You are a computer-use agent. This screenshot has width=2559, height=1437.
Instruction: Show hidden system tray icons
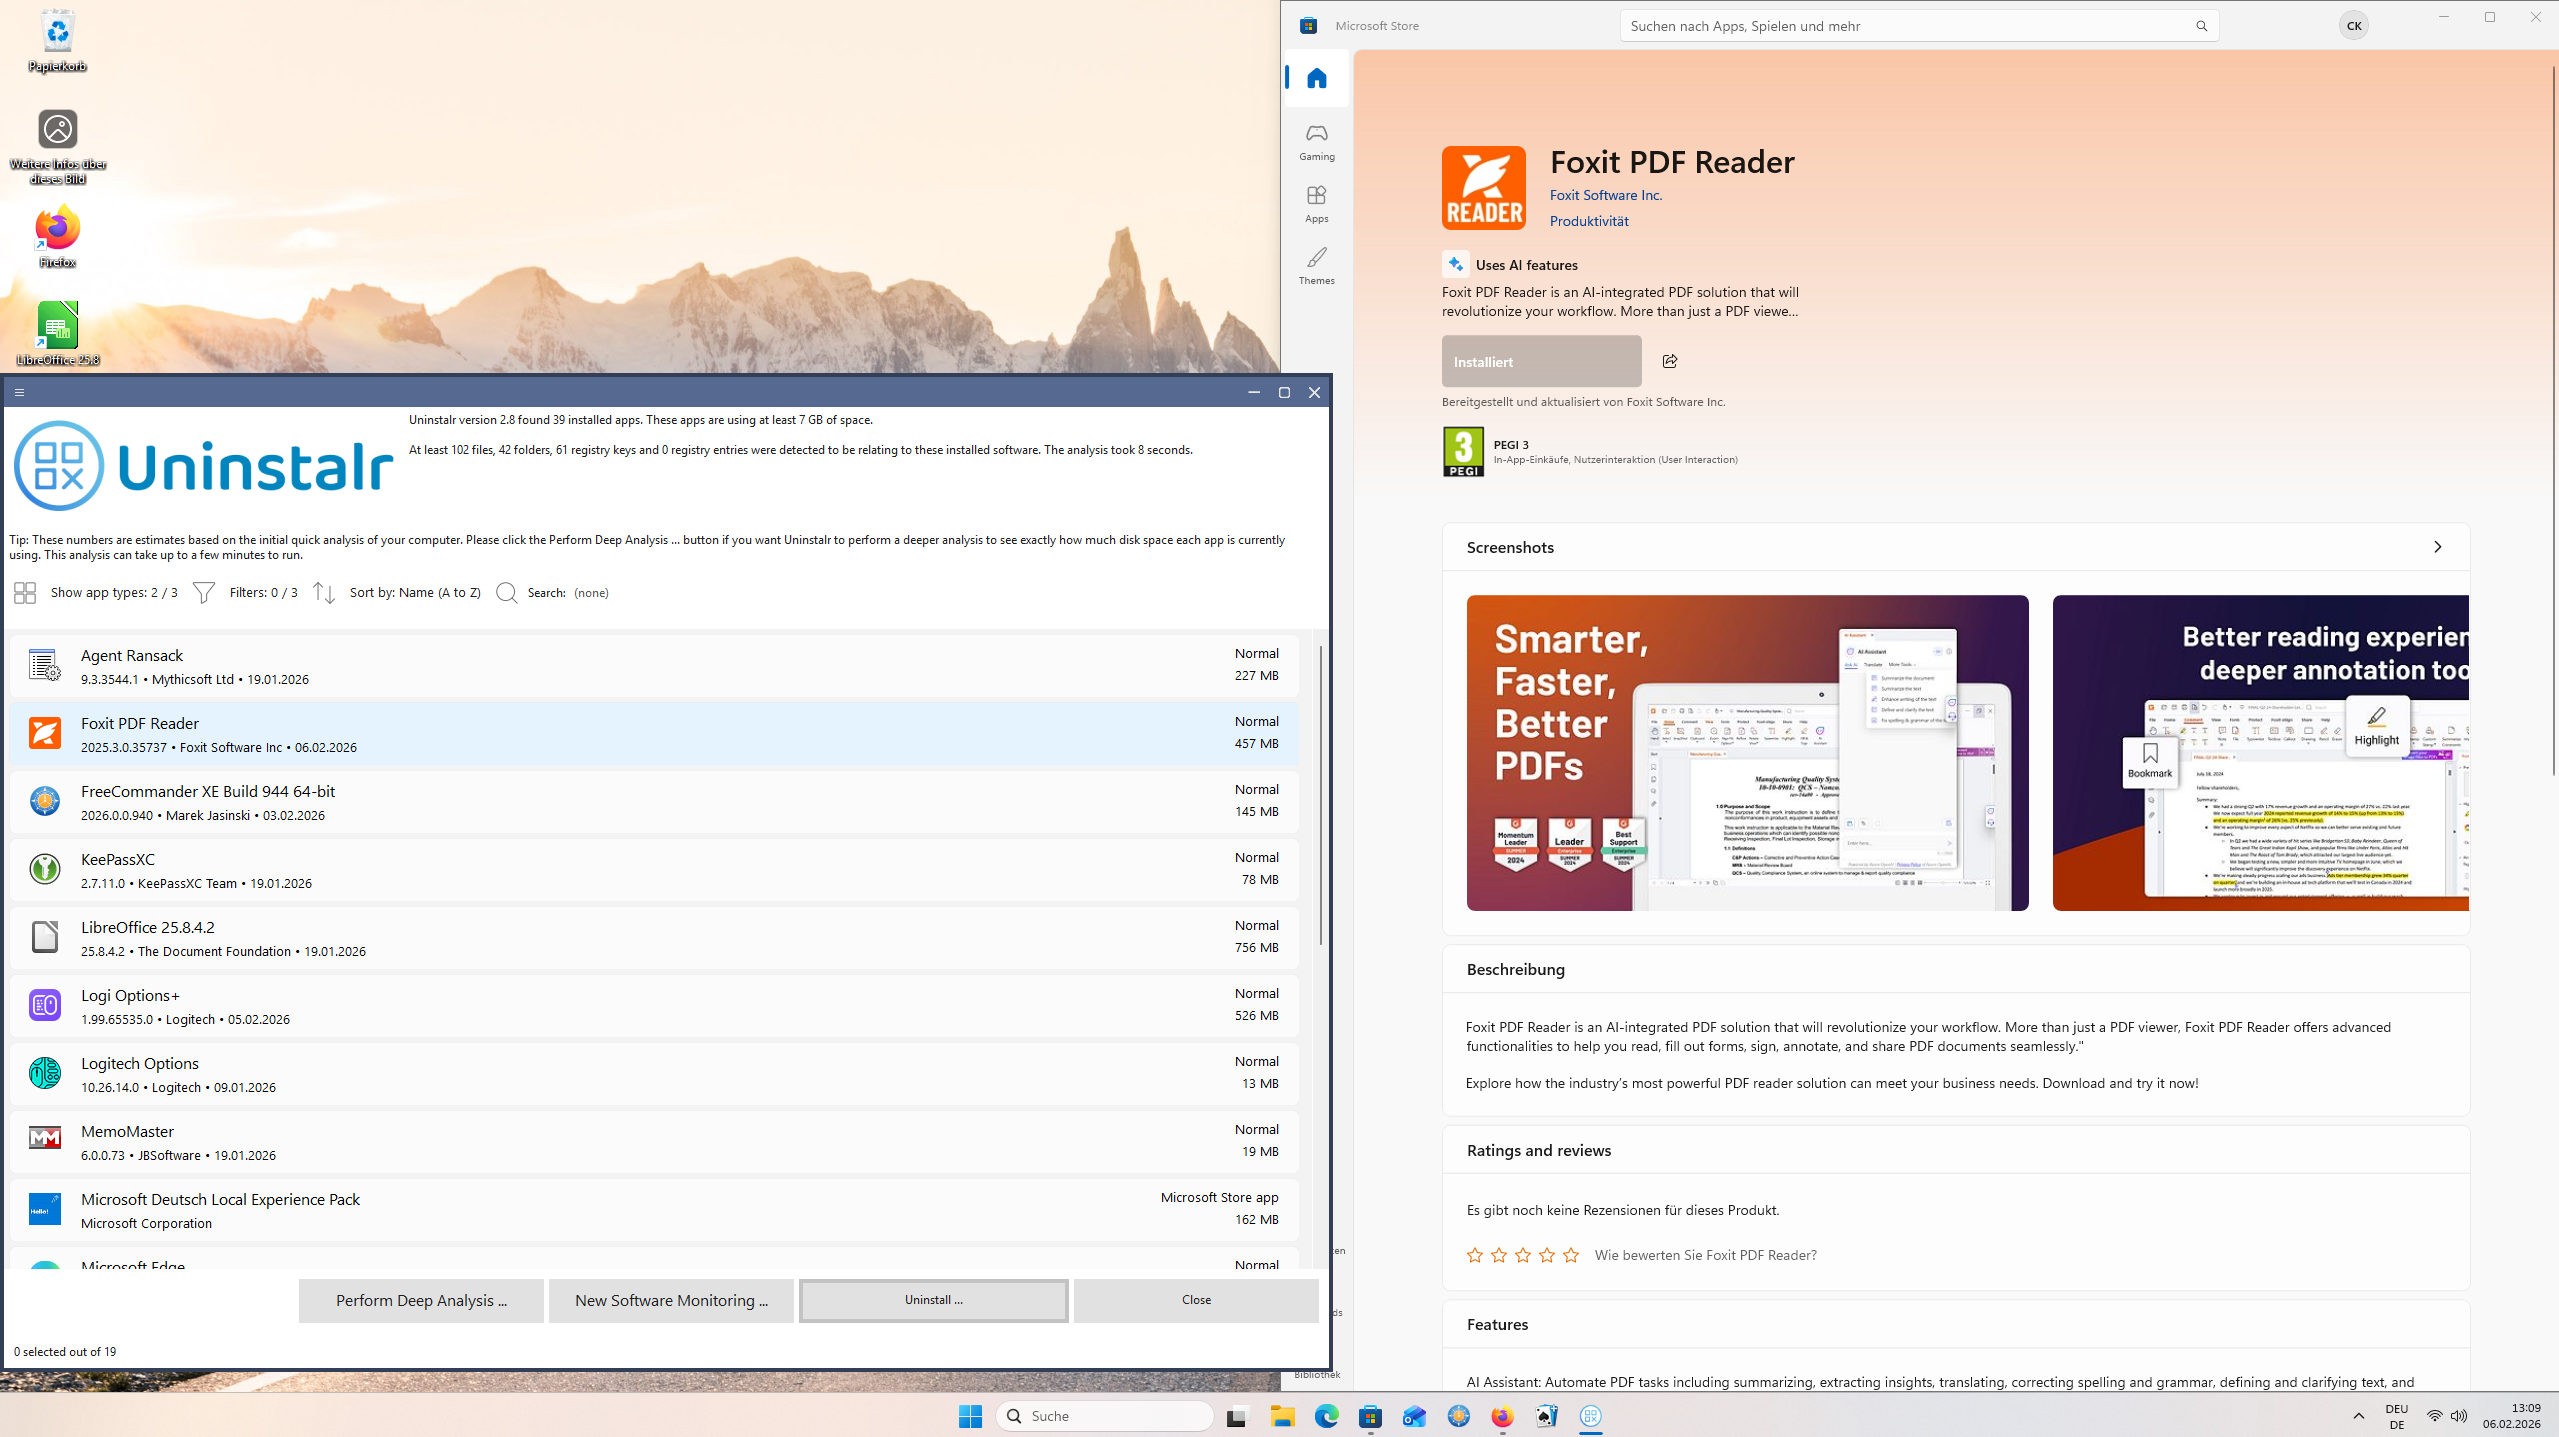click(2358, 1416)
